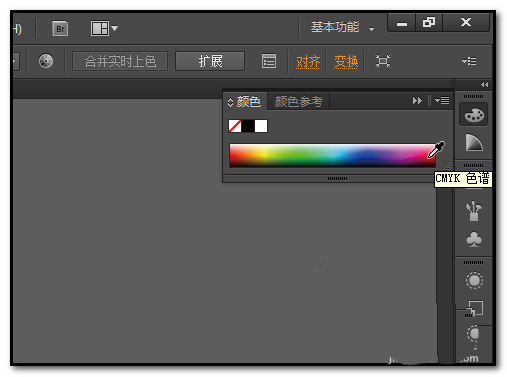This screenshot has width=507, height=377.
Task: Open the 变换 transform link
Action: point(346,62)
